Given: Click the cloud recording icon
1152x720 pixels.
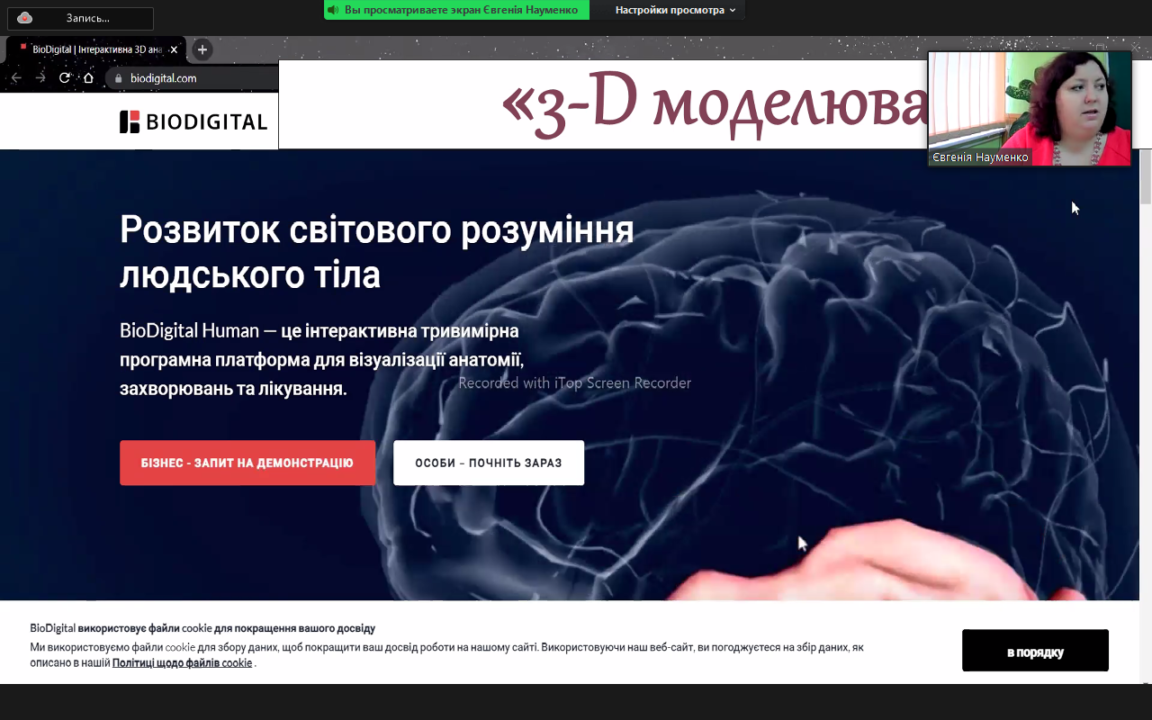Looking at the screenshot, I should [25, 18].
